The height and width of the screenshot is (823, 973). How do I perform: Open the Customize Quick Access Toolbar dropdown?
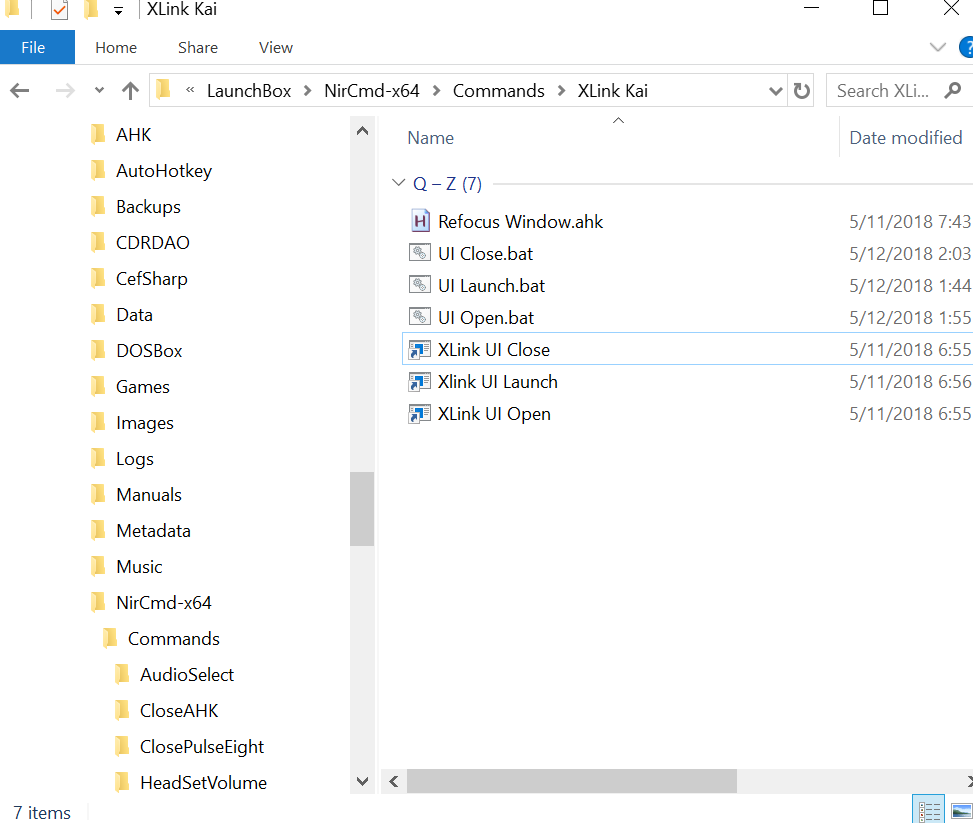coord(119,11)
